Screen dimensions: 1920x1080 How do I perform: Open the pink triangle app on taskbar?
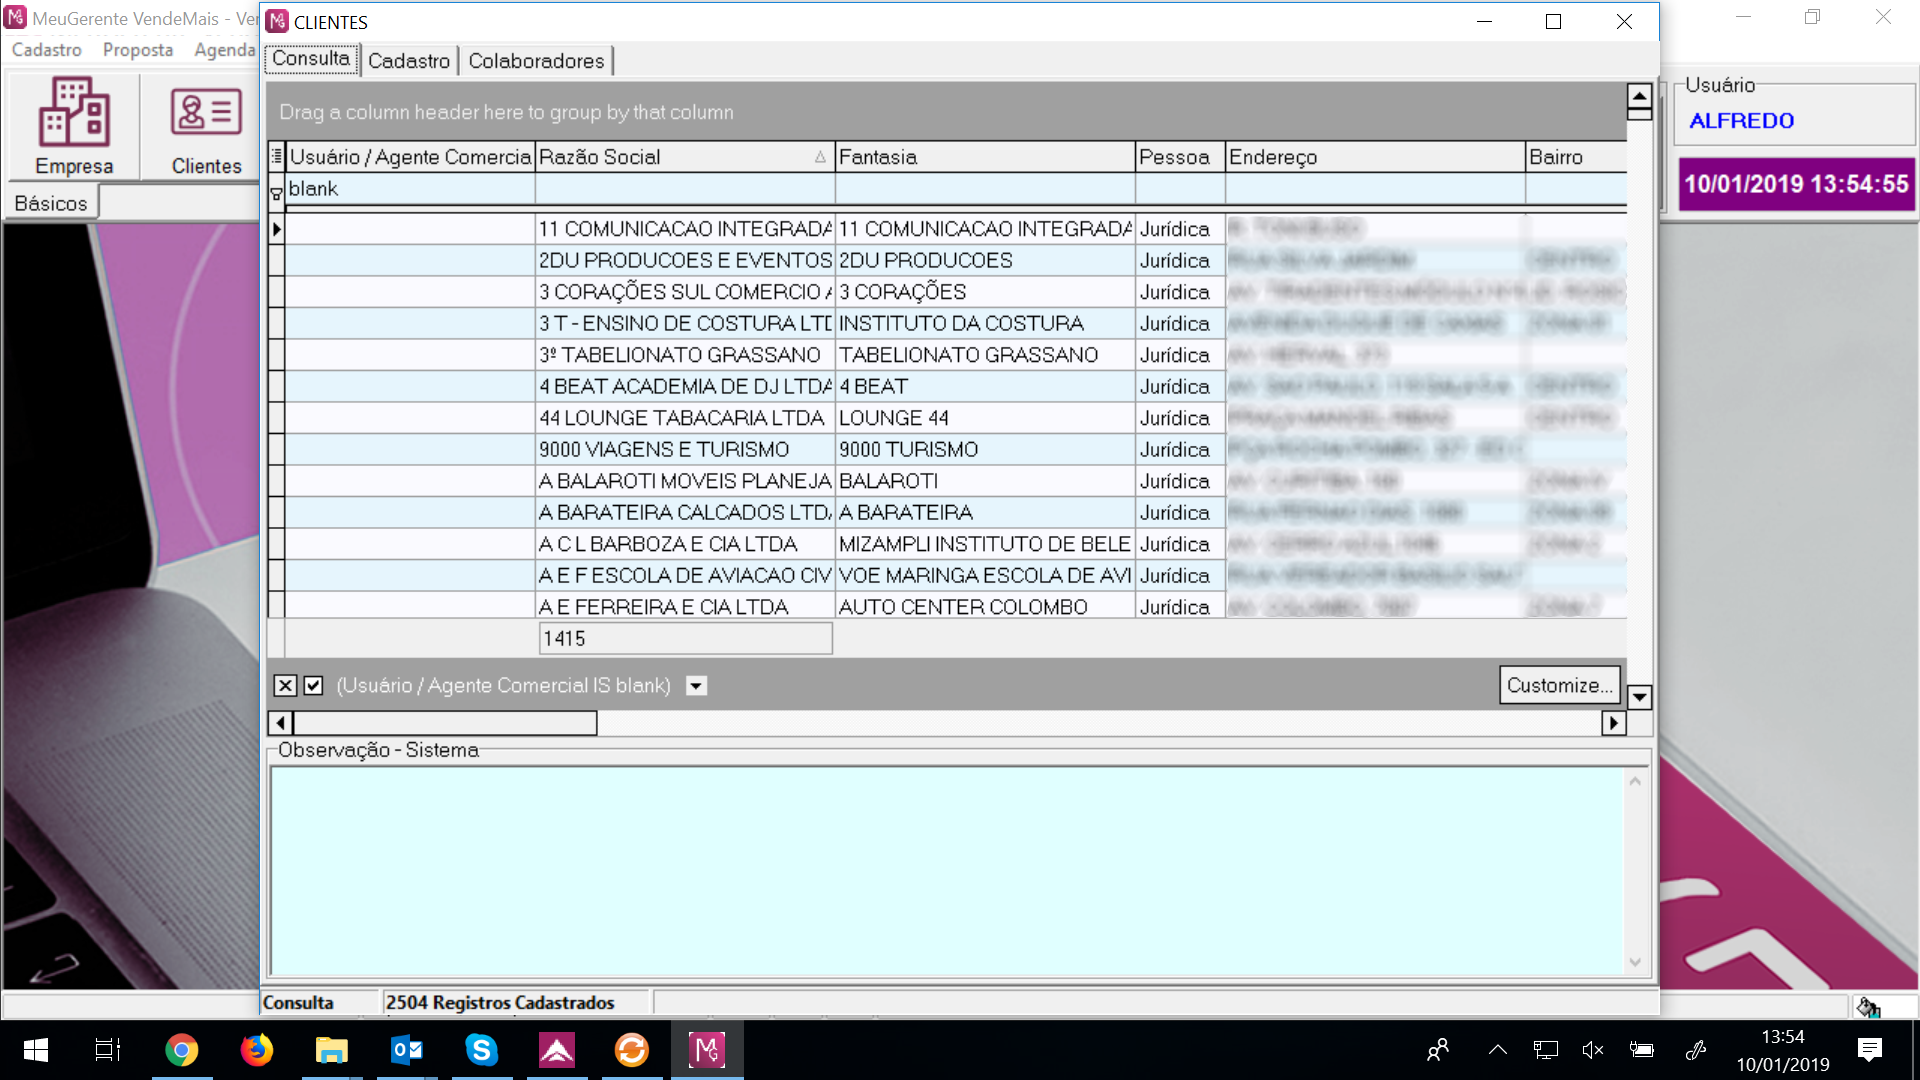click(x=557, y=1050)
